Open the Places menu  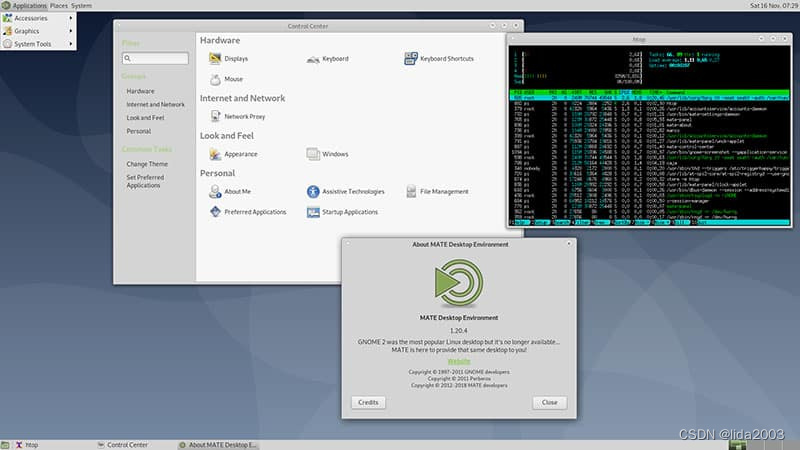coord(59,6)
